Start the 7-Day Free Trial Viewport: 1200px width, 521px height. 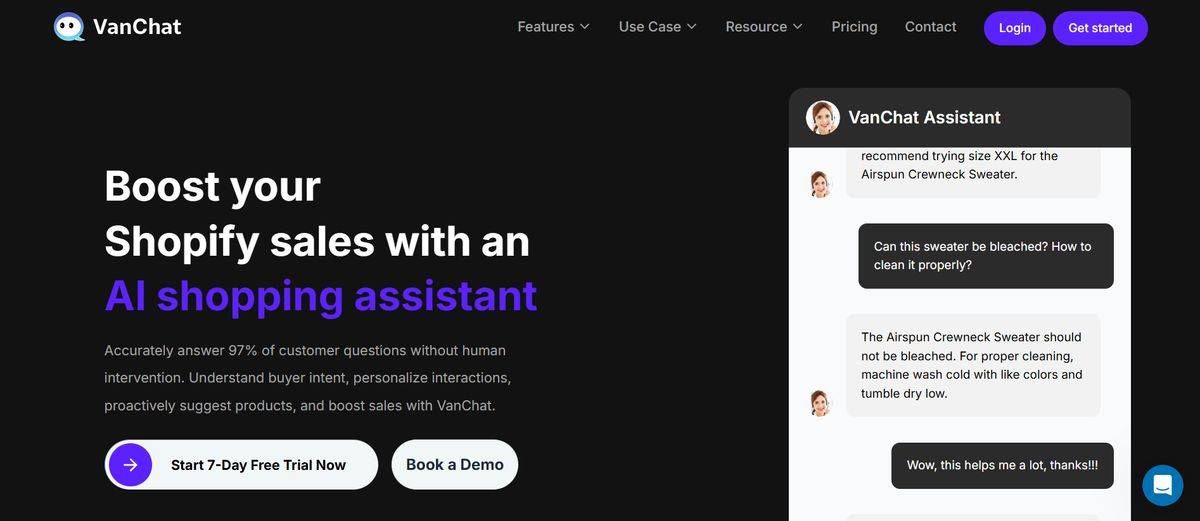(x=241, y=465)
